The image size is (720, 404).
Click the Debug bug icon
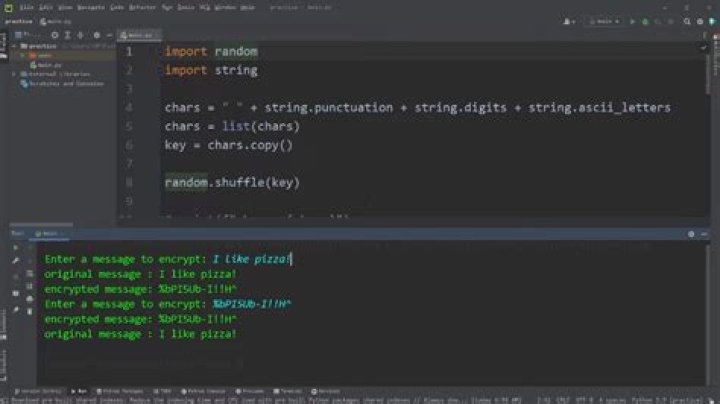tap(645, 19)
